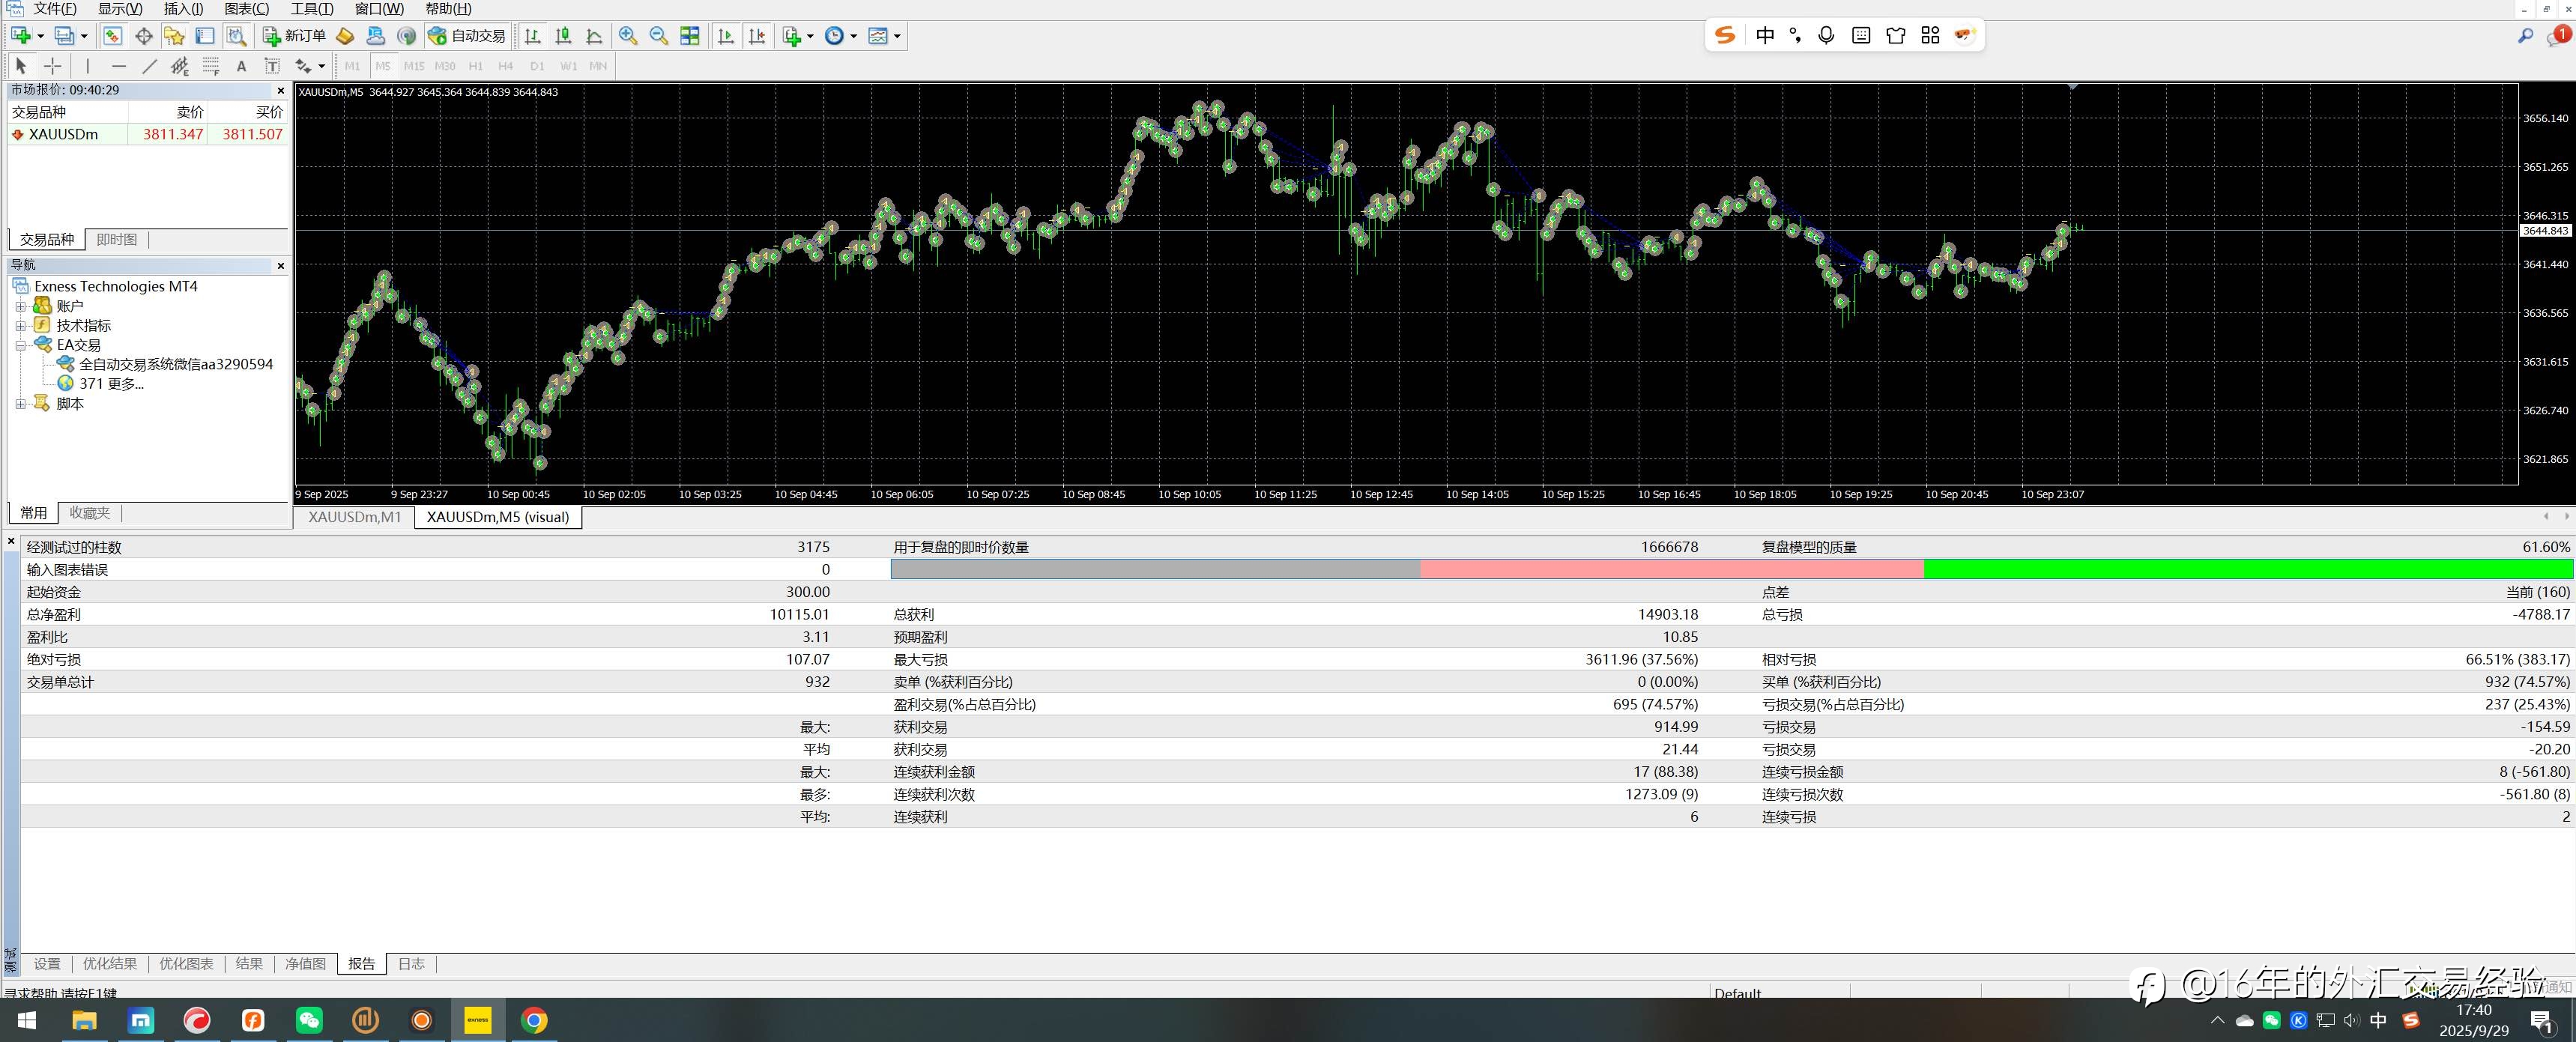
Task: Open the 图表 menu
Action: coord(246,9)
